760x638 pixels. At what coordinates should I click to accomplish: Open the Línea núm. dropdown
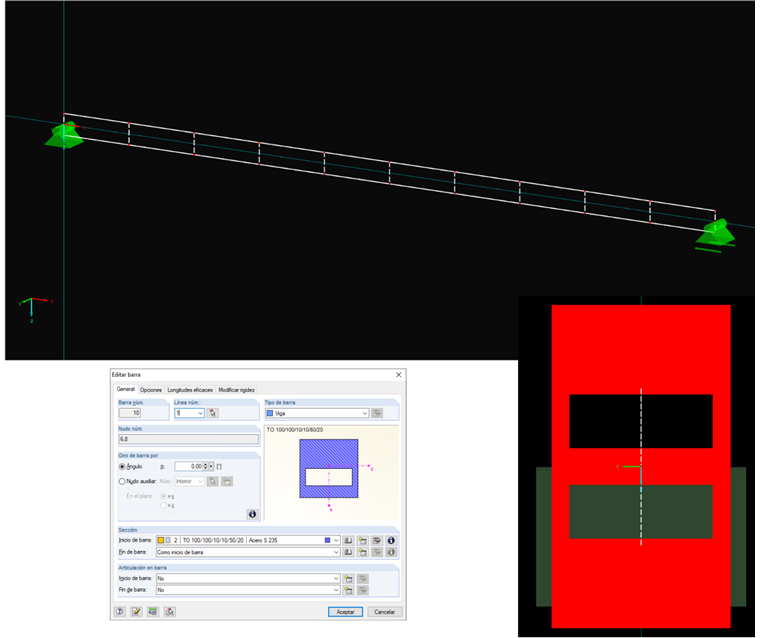(200, 413)
